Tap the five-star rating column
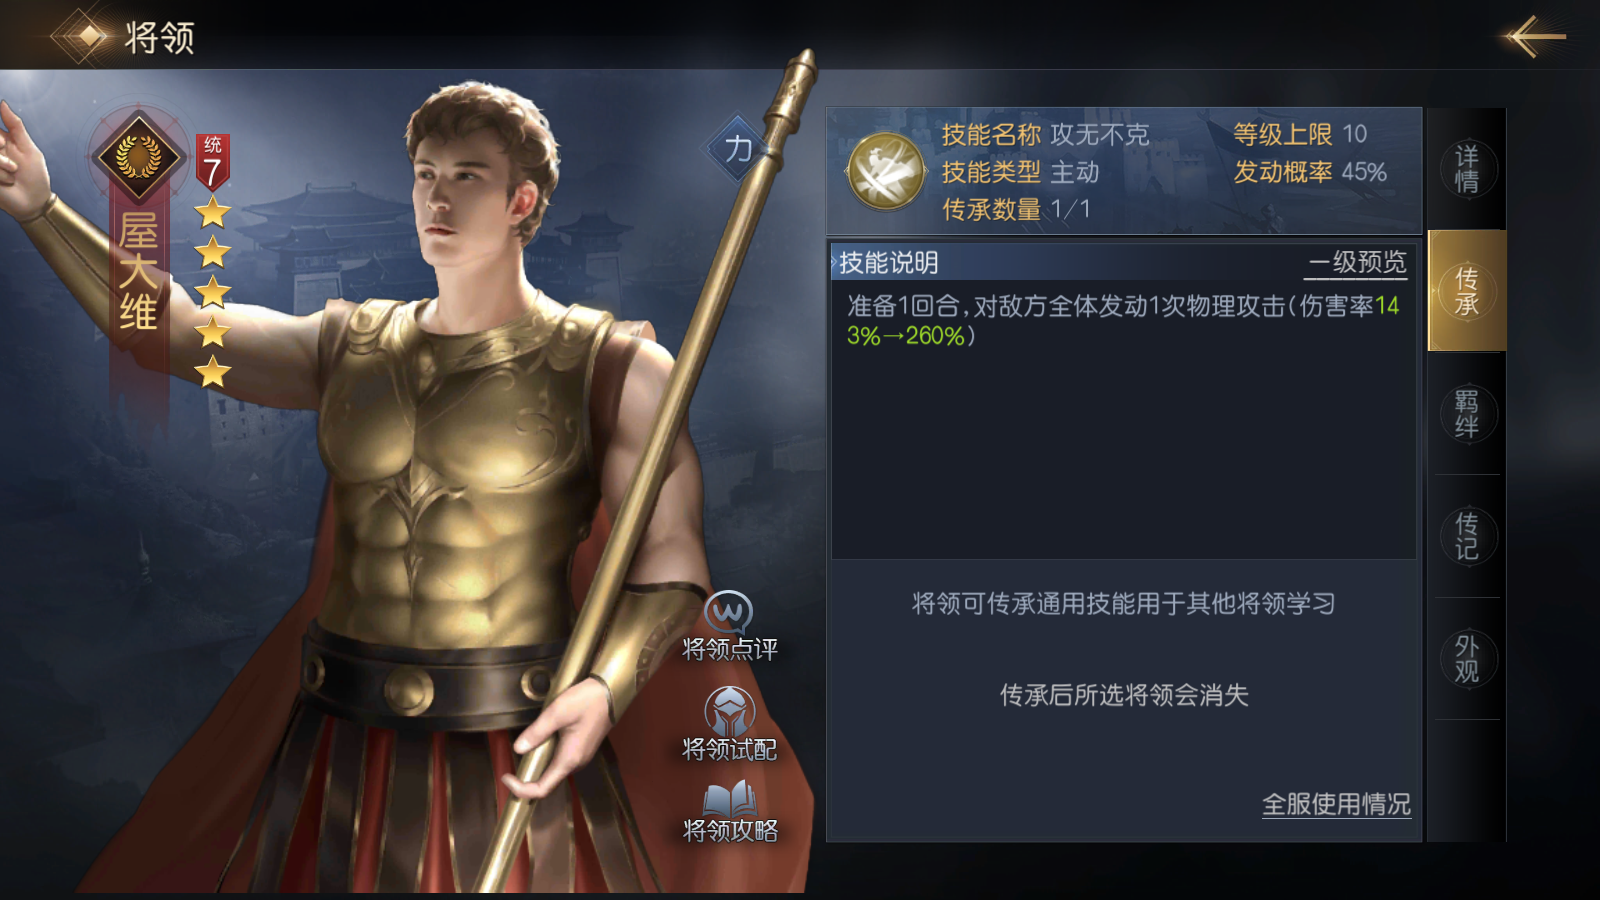This screenshot has height=900, width=1600. click(212, 292)
